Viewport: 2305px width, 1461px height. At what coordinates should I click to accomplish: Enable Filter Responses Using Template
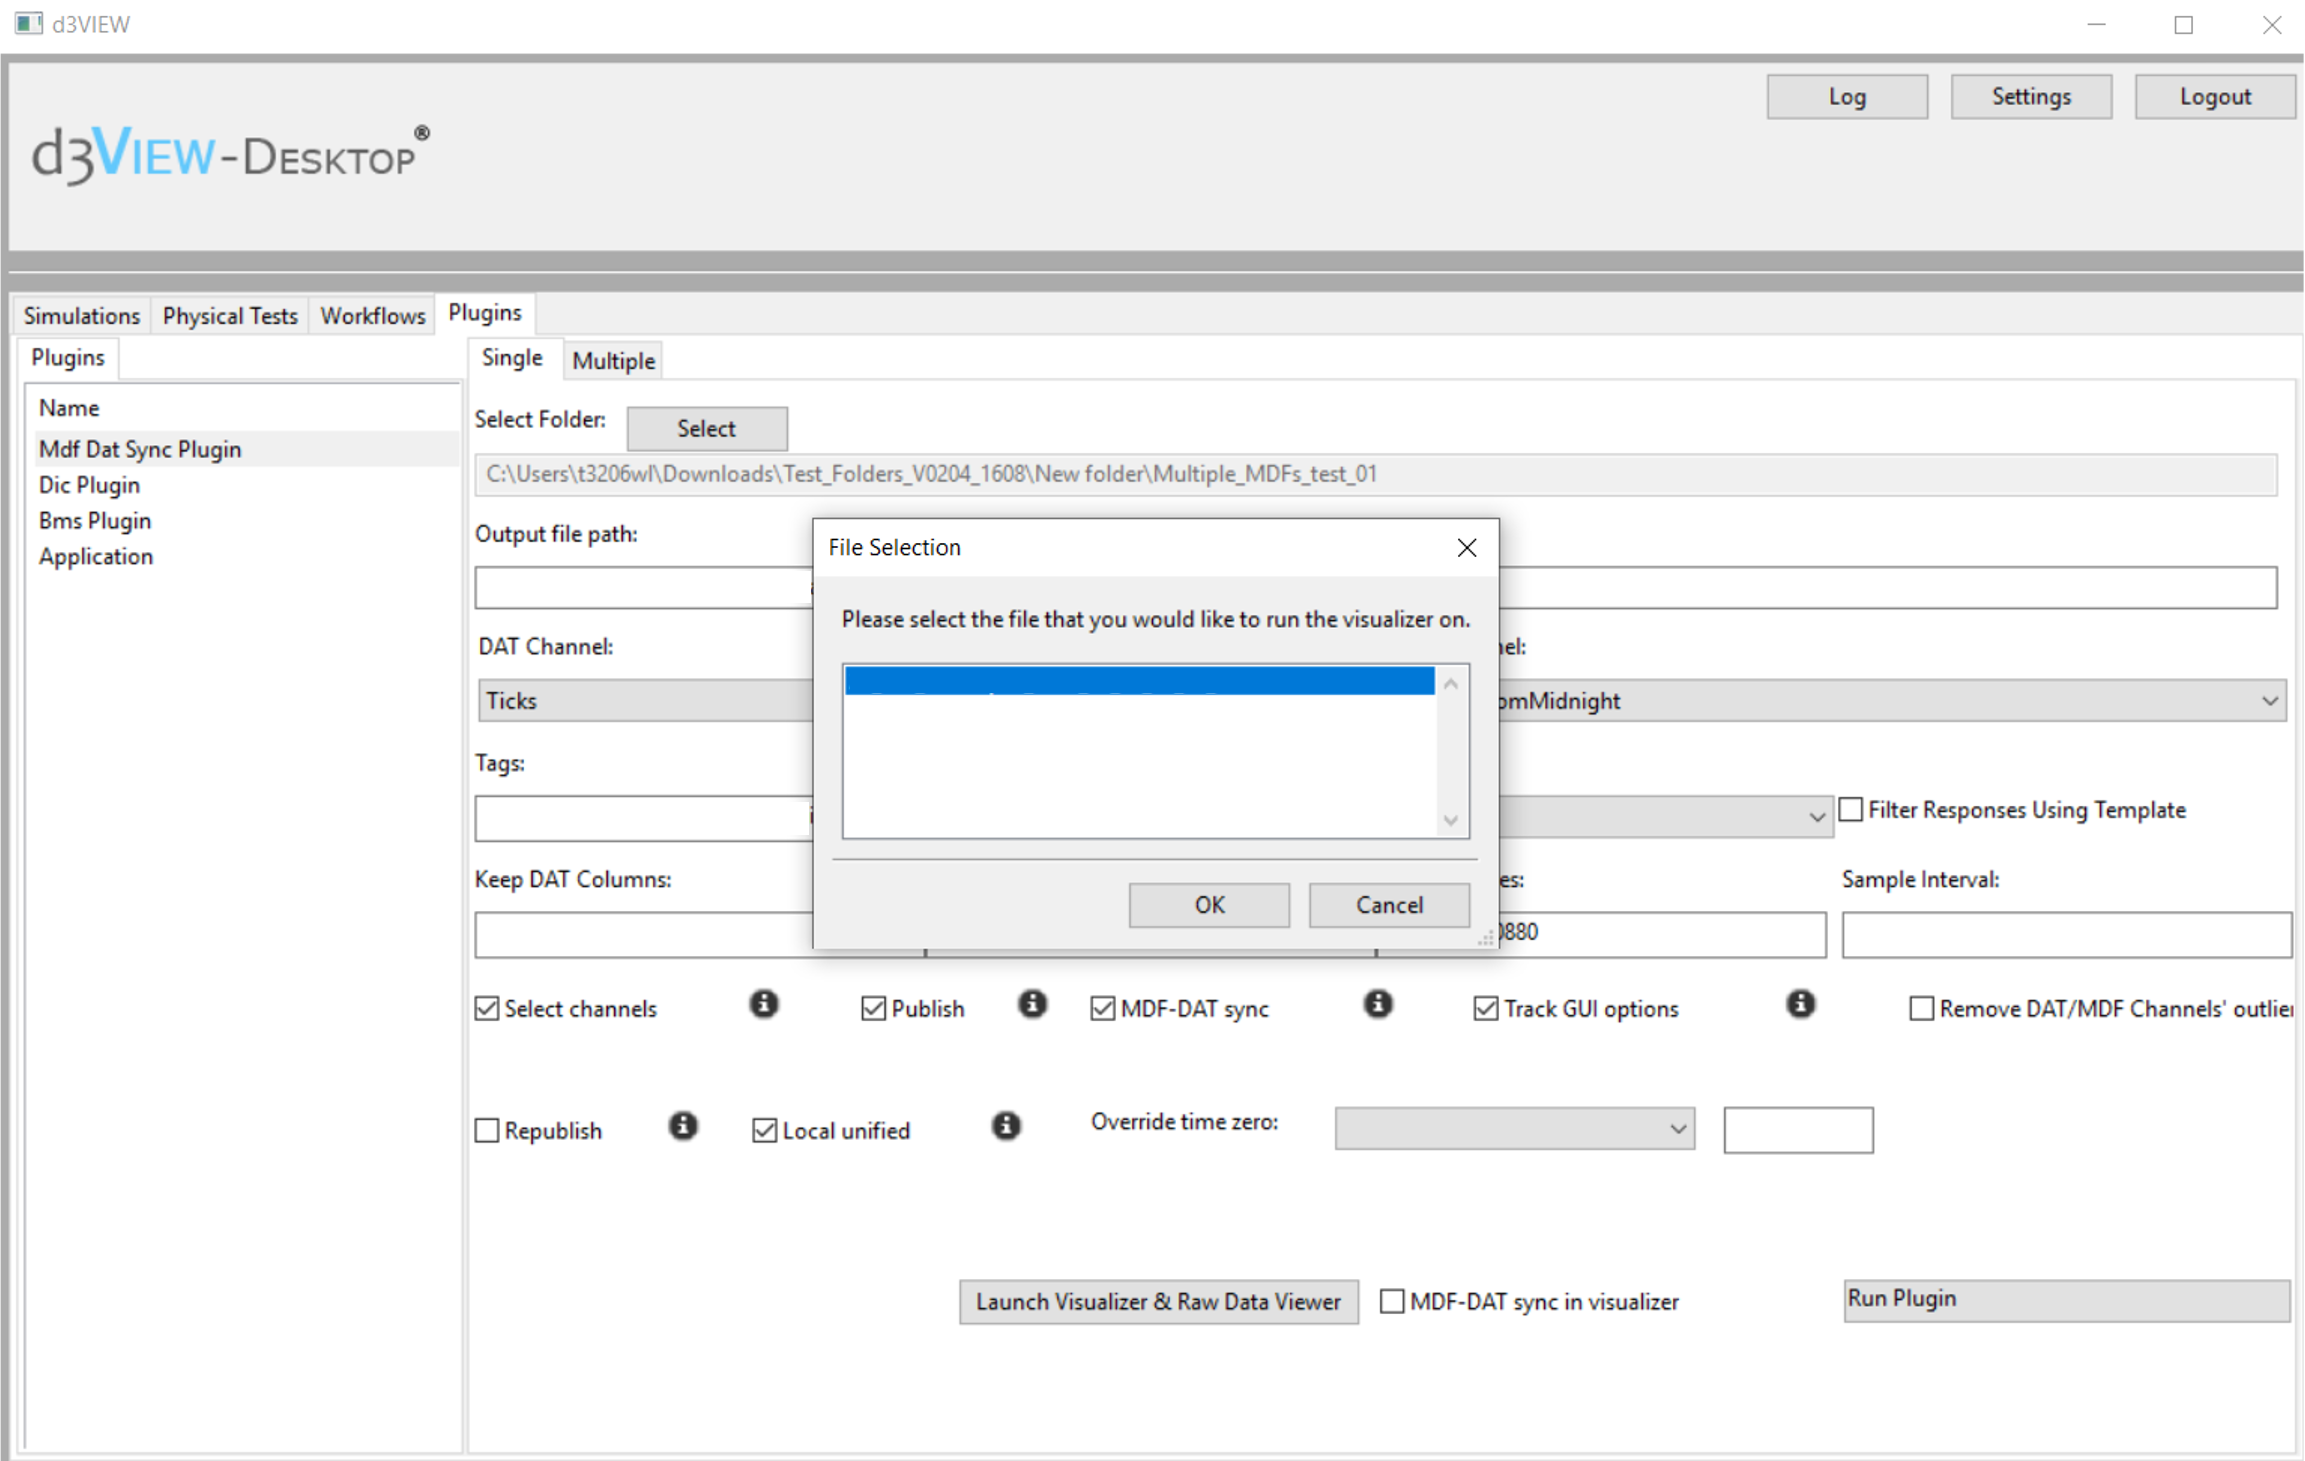(1851, 809)
